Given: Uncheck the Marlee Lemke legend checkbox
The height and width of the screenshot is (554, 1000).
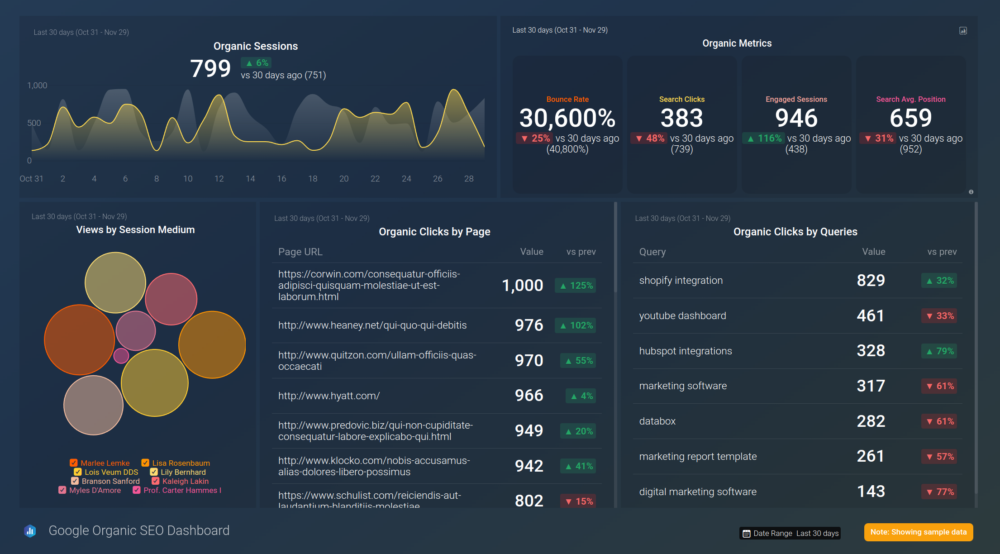Looking at the screenshot, I should click(x=74, y=463).
